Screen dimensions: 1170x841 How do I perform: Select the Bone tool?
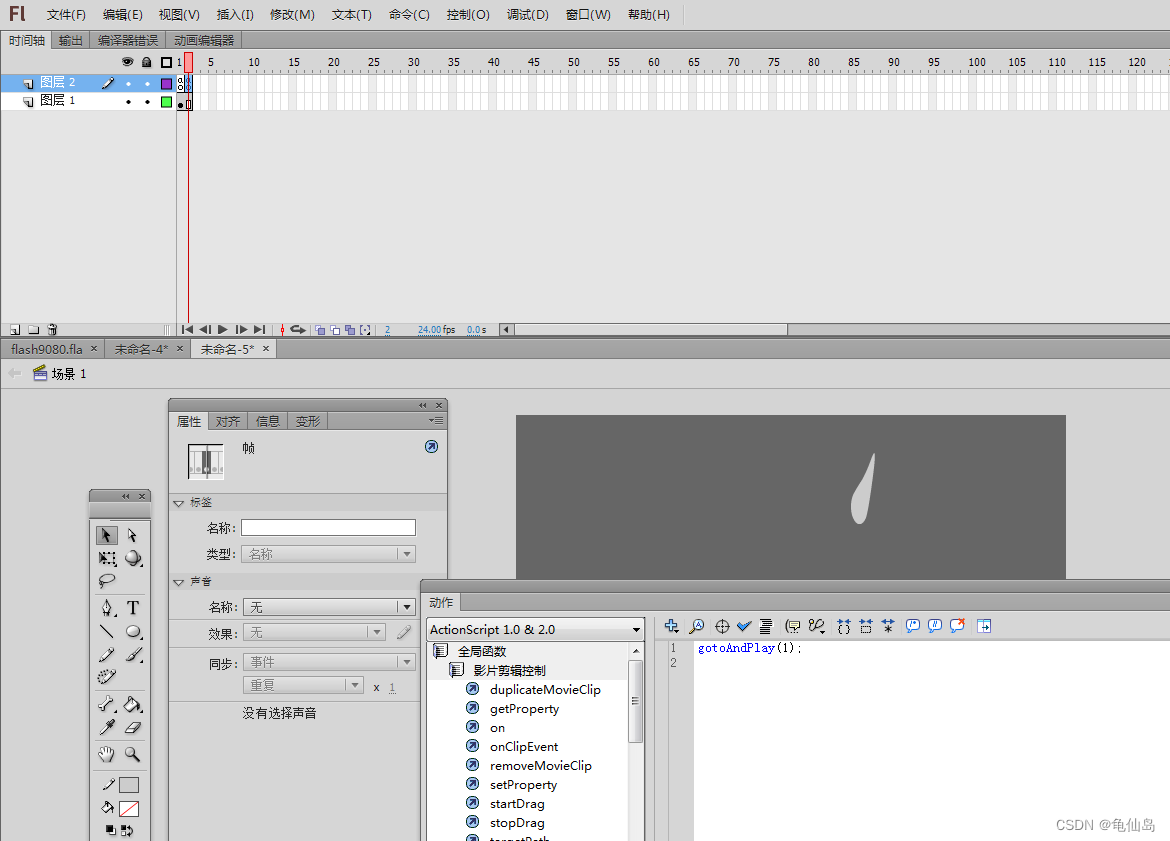(x=107, y=704)
